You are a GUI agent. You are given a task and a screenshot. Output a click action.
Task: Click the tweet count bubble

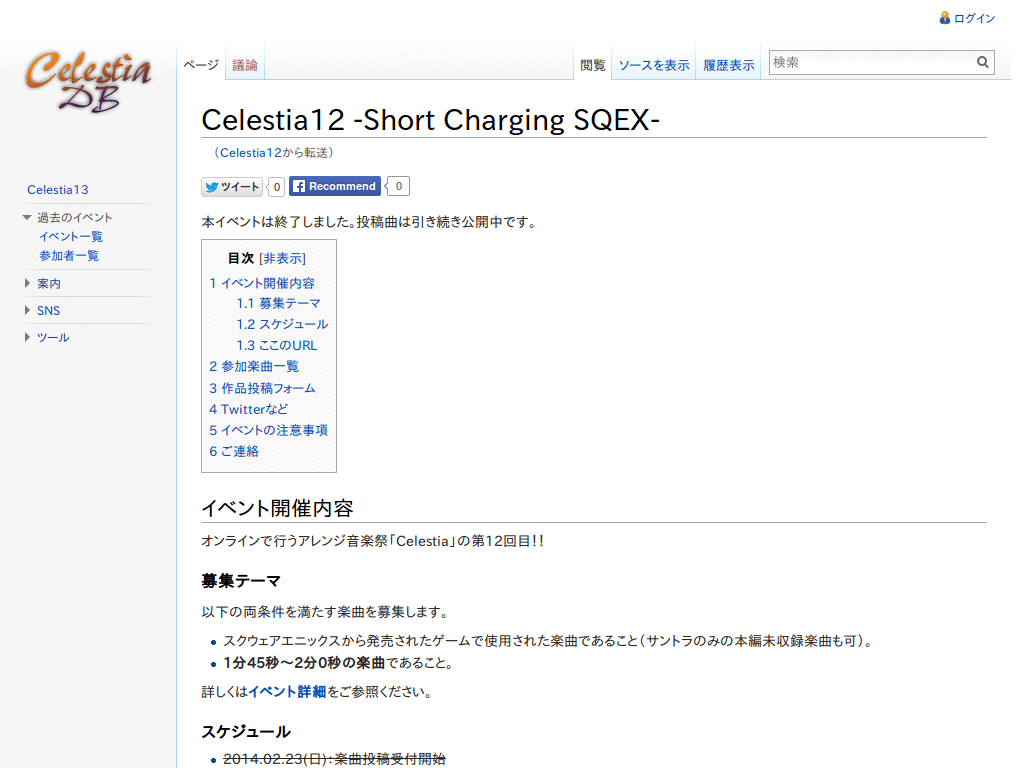point(276,187)
